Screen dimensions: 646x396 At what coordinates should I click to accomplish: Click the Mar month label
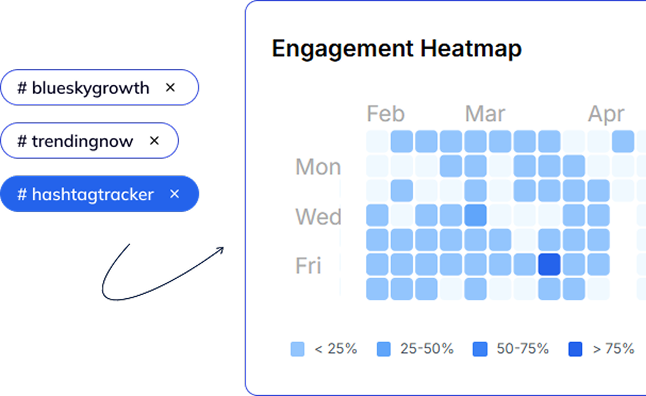[x=485, y=113]
